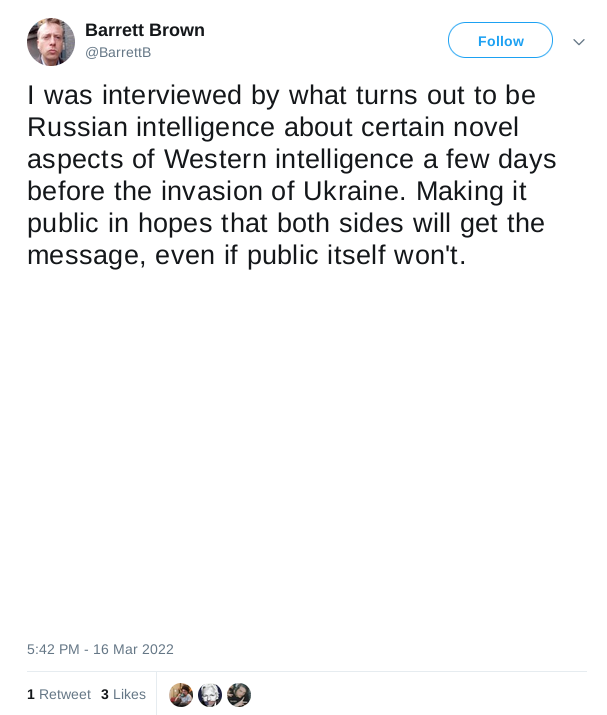Show the 3 Likes list
The width and height of the screenshot is (607, 715).
pyautogui.click(x=123, y=694)
